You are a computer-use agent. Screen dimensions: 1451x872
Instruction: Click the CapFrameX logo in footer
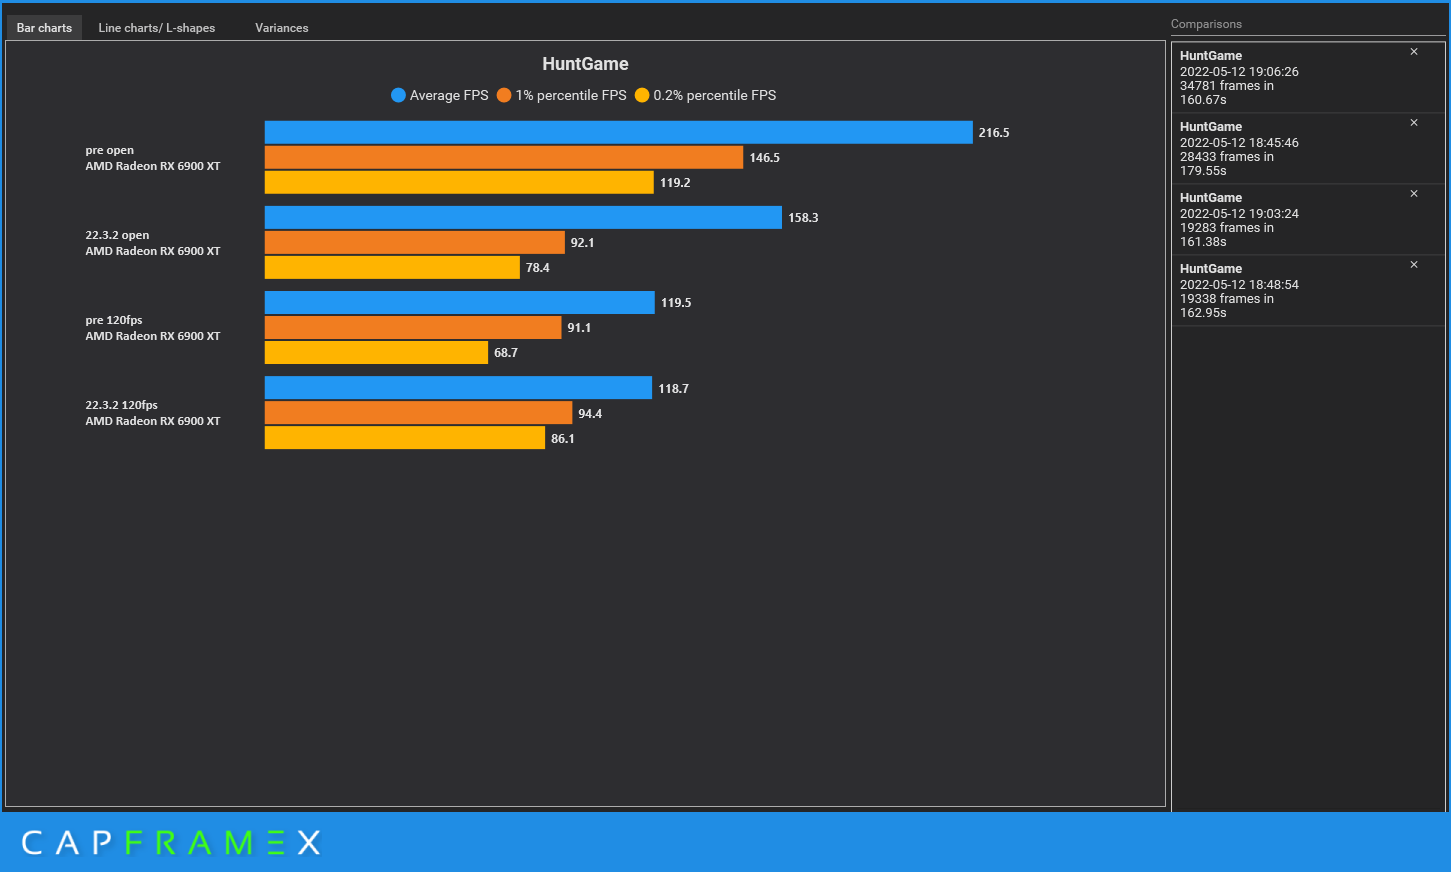pyautogui.click(x=171, y=843)
